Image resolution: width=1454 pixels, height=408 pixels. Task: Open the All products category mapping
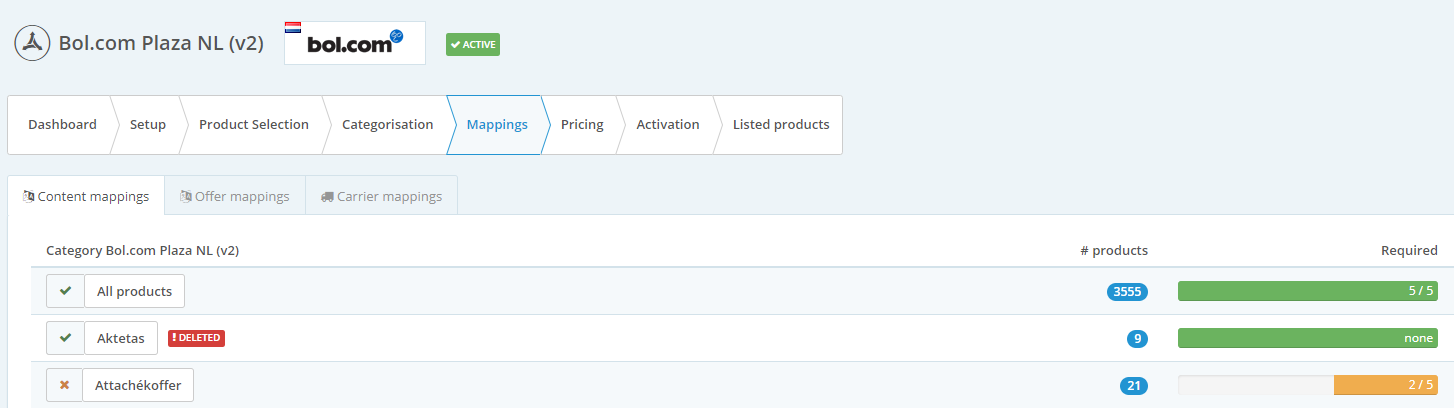pos(134,291)
